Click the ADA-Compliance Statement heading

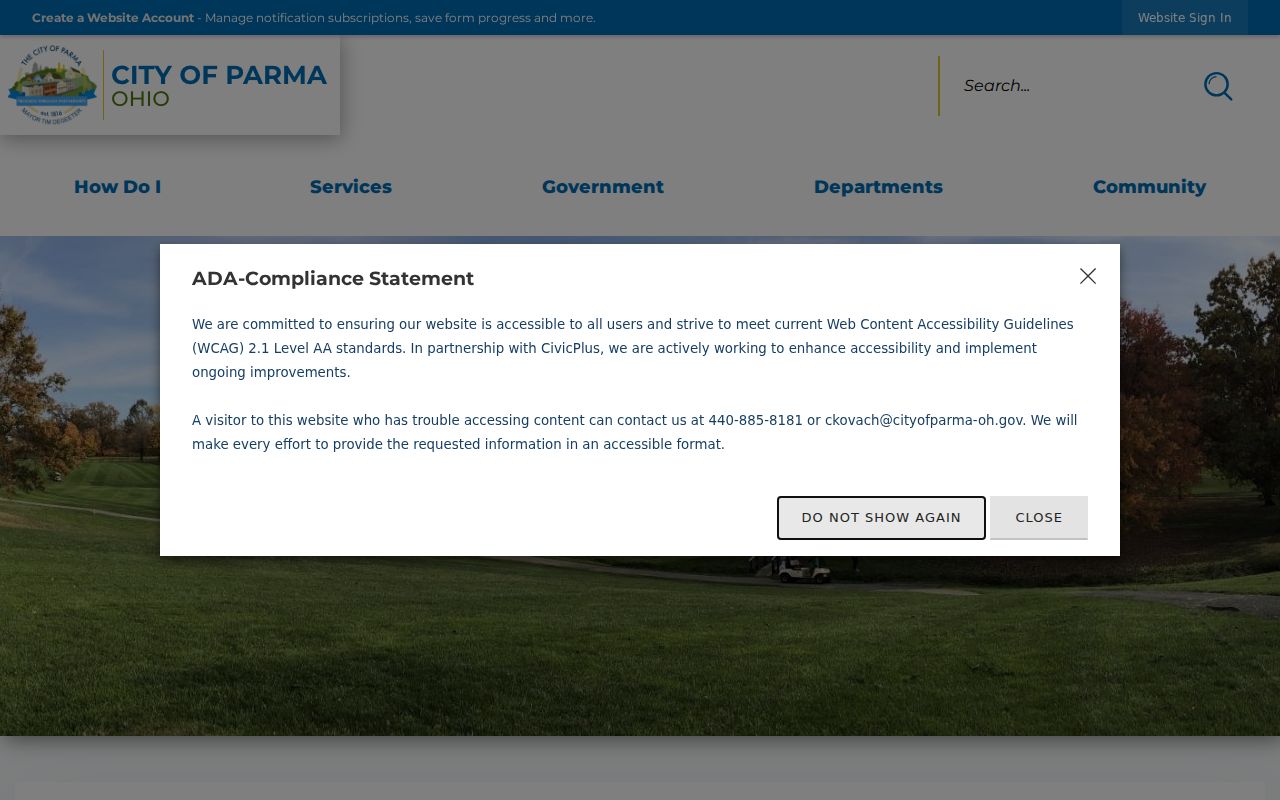(333, 279)
